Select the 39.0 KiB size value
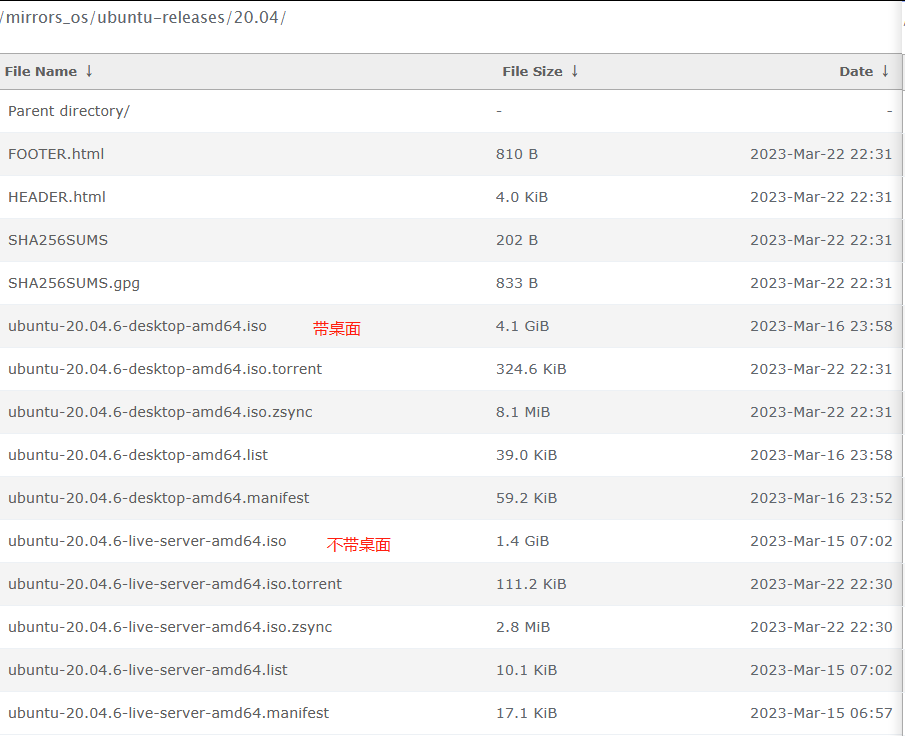The image size is (905, 736). (x=526, y=455)
